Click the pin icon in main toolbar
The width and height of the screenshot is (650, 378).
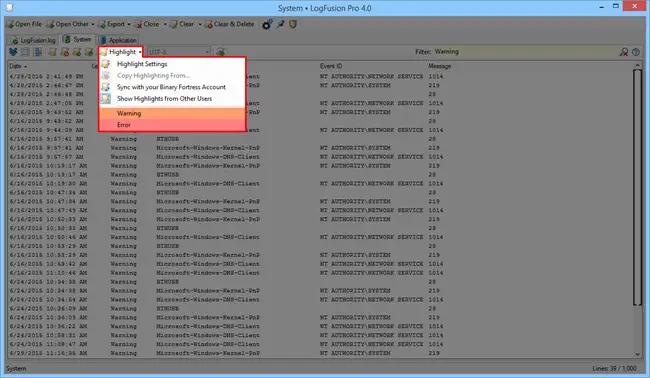pyautogui.click(x=281, y=24)
